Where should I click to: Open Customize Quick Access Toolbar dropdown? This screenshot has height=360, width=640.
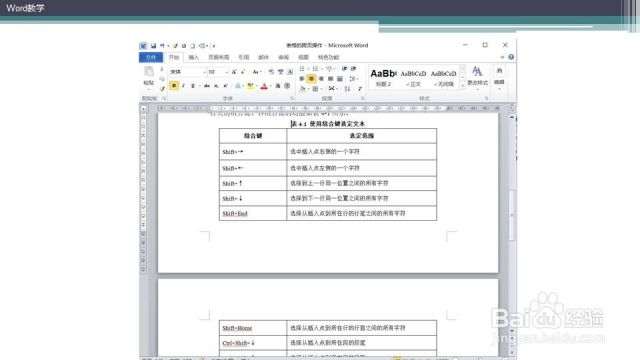point(214,46)
